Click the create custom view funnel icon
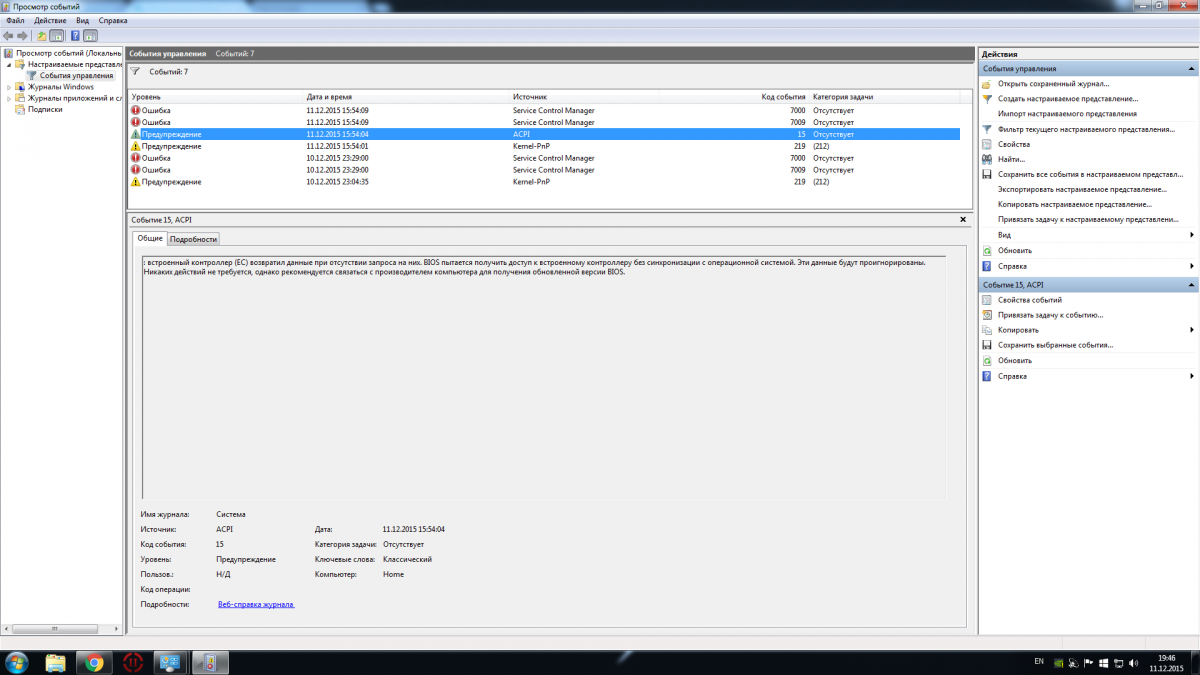Image resolution: width=1200 pixels, height=675 pixels. pyautogui.click(x=987, y=99)
